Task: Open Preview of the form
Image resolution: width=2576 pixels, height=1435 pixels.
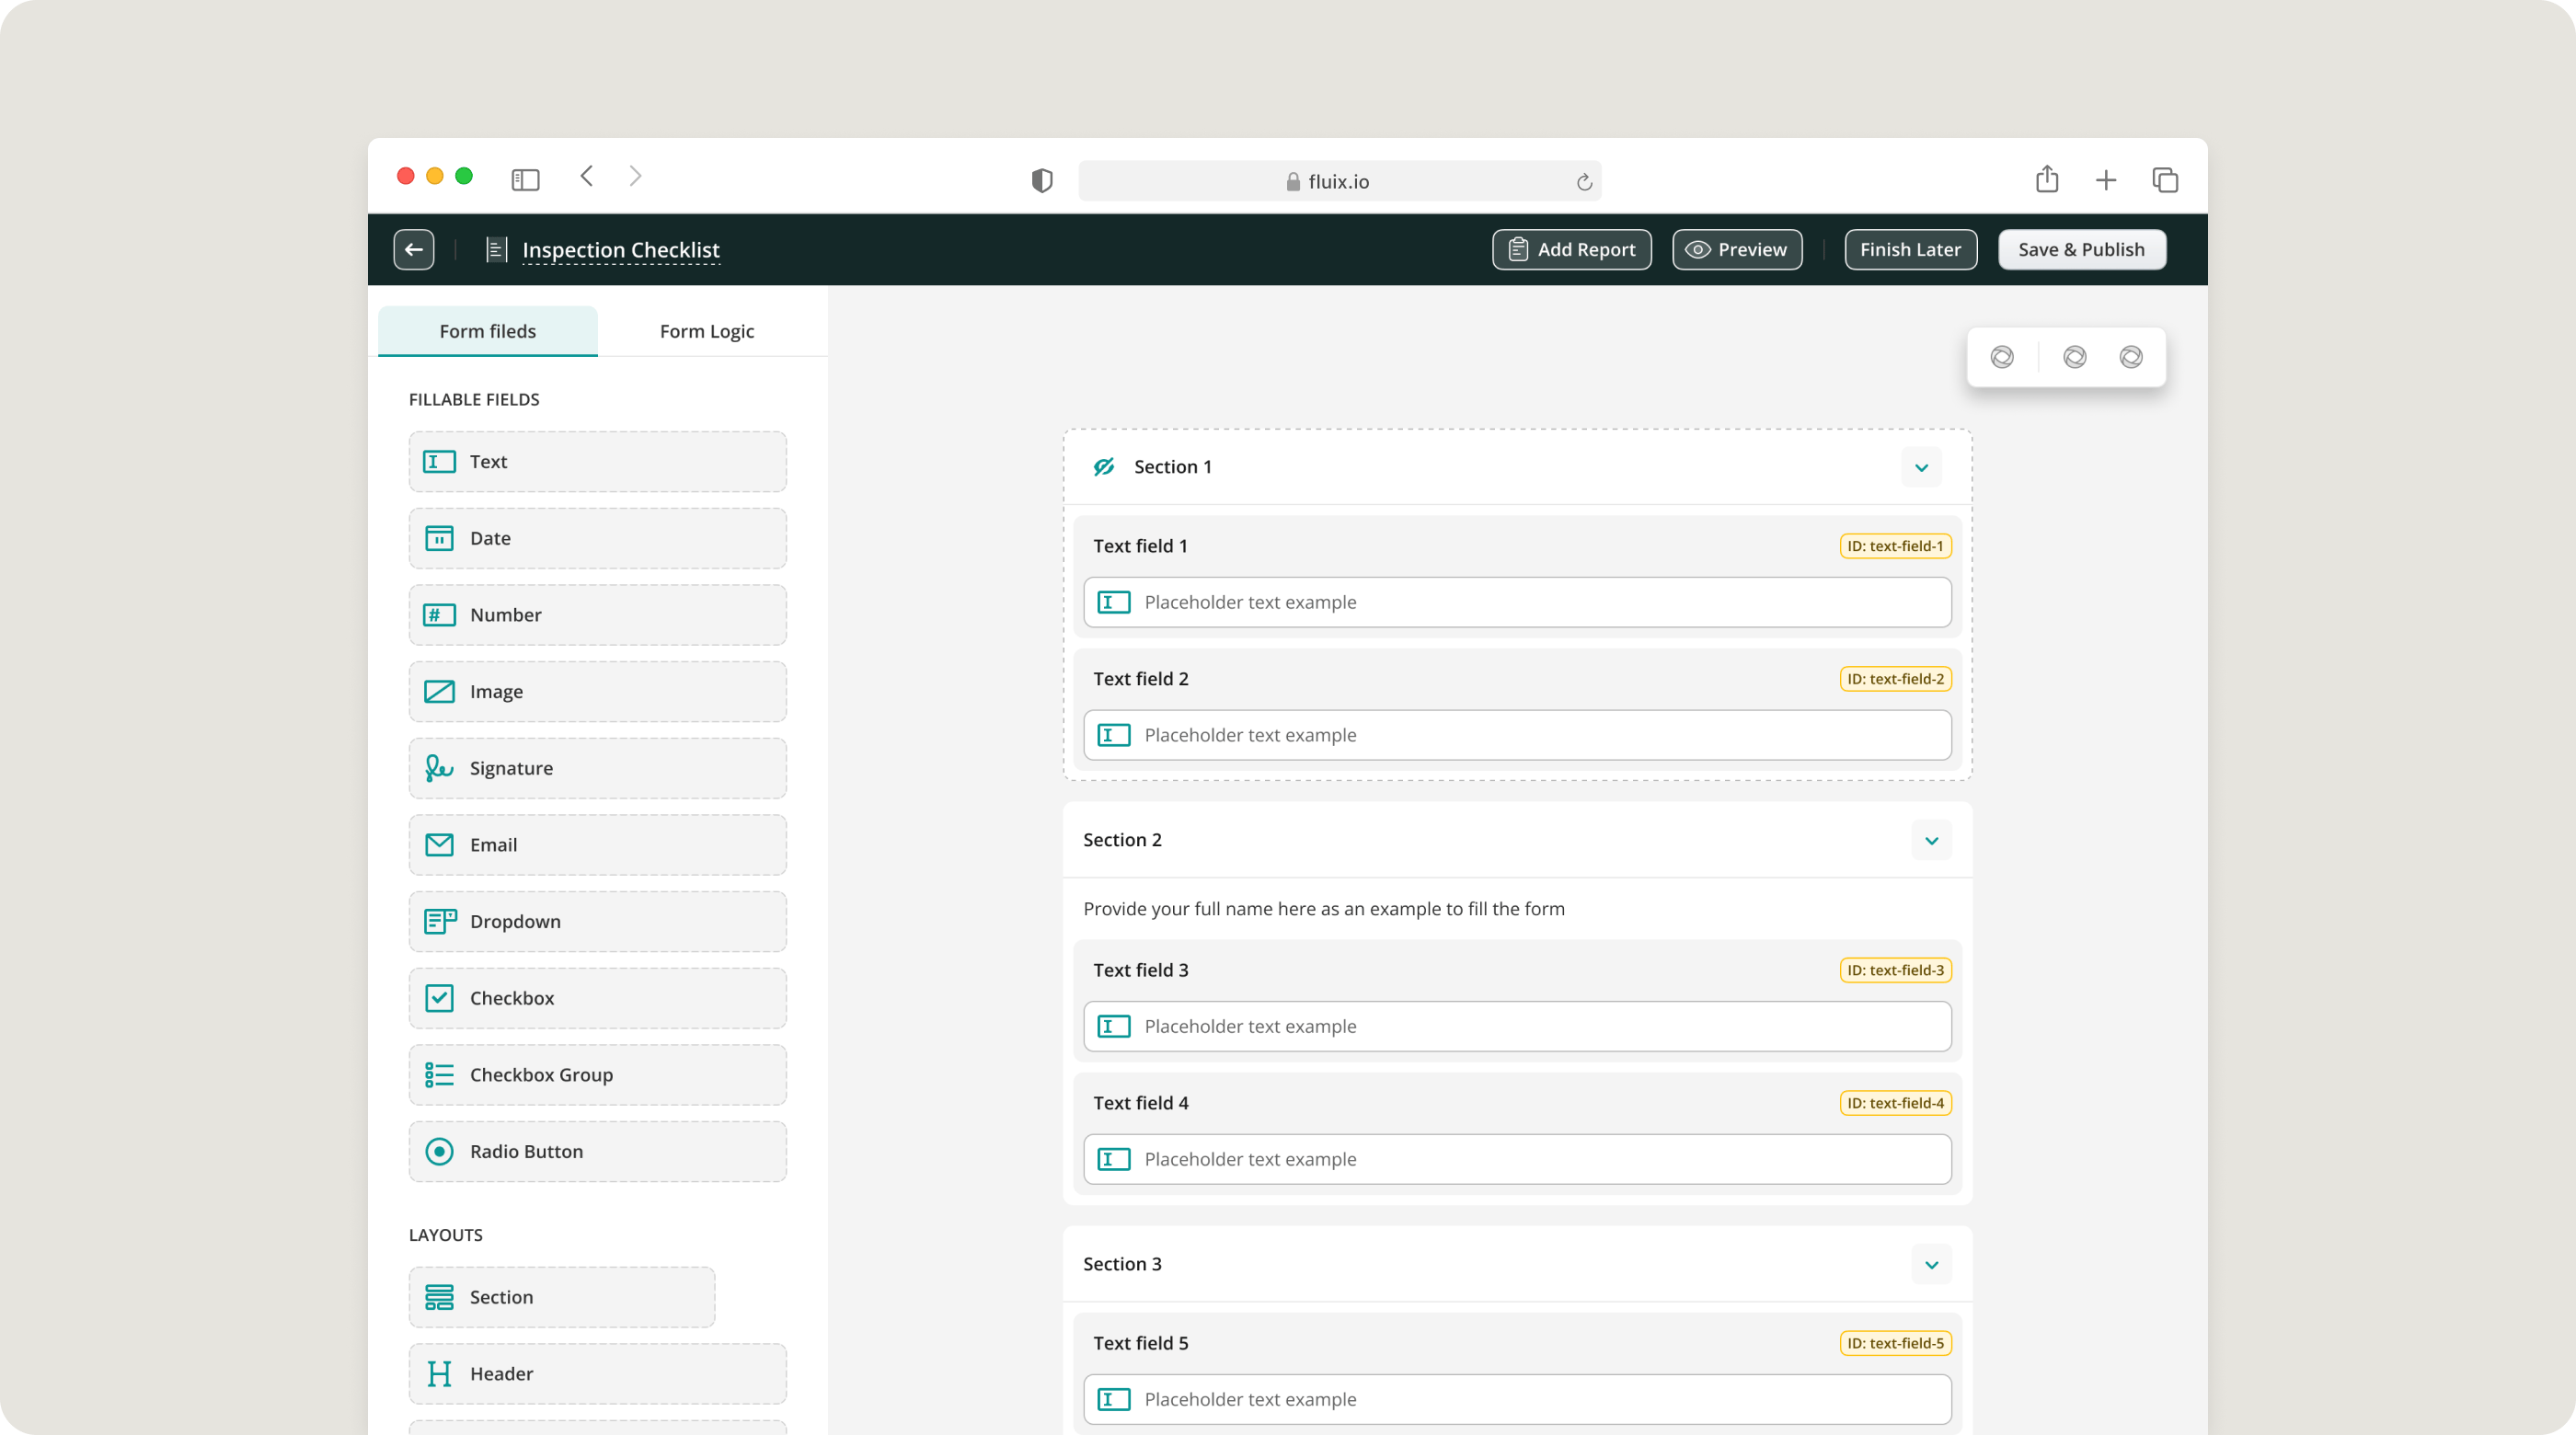Action: point(1737,249)
